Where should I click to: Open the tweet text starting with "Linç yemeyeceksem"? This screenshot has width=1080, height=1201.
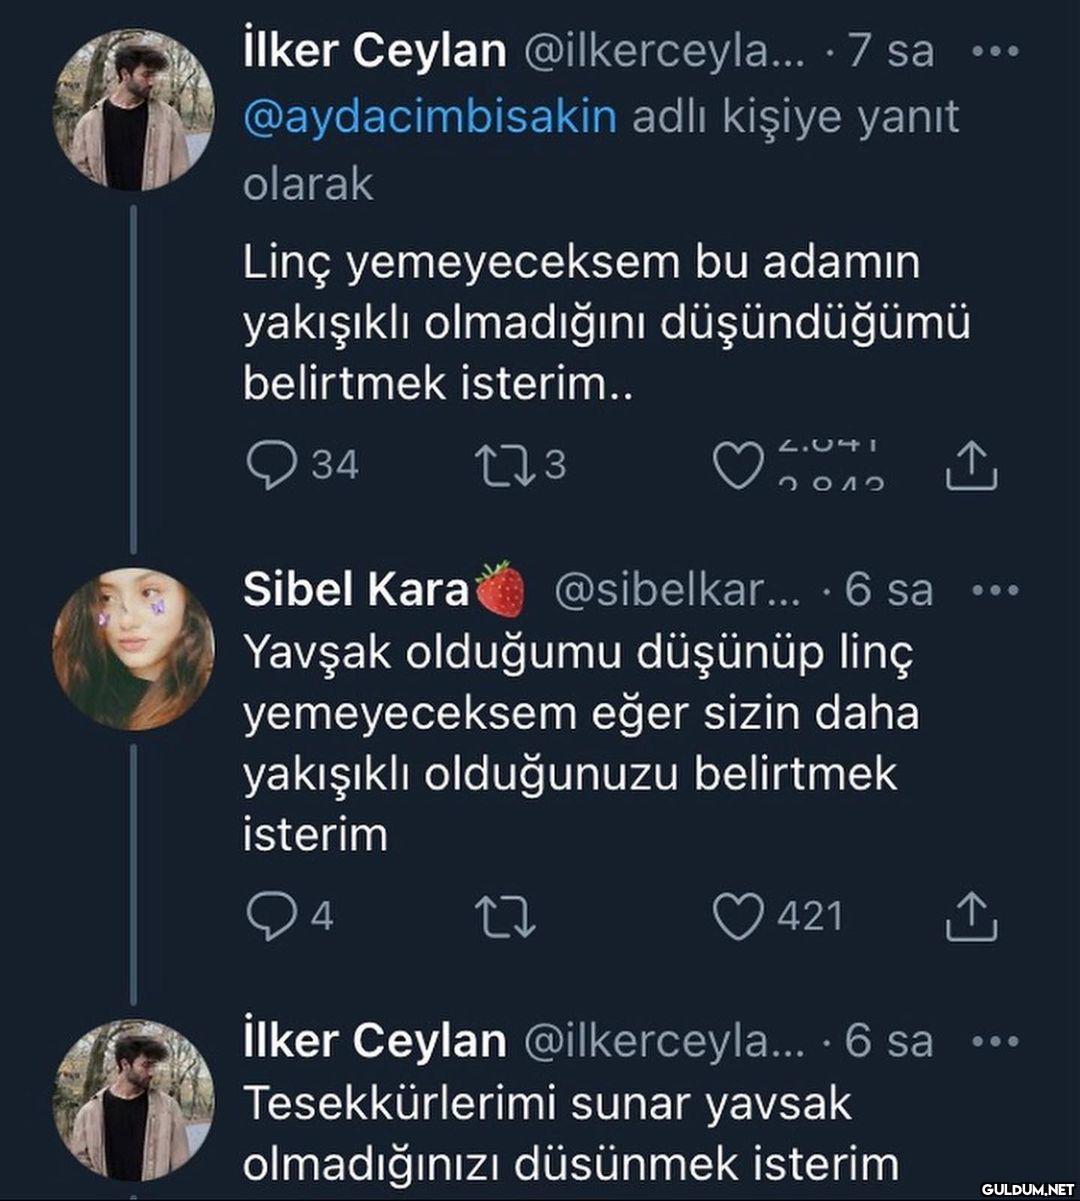[x=606, y=323]
